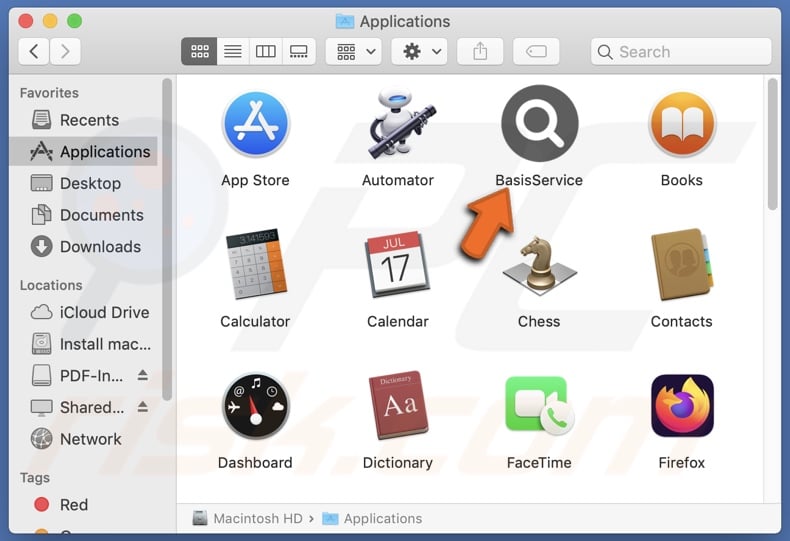Open iCloud Drive in the sidebar
Screen dimensions: 790x541
[83, 312]
